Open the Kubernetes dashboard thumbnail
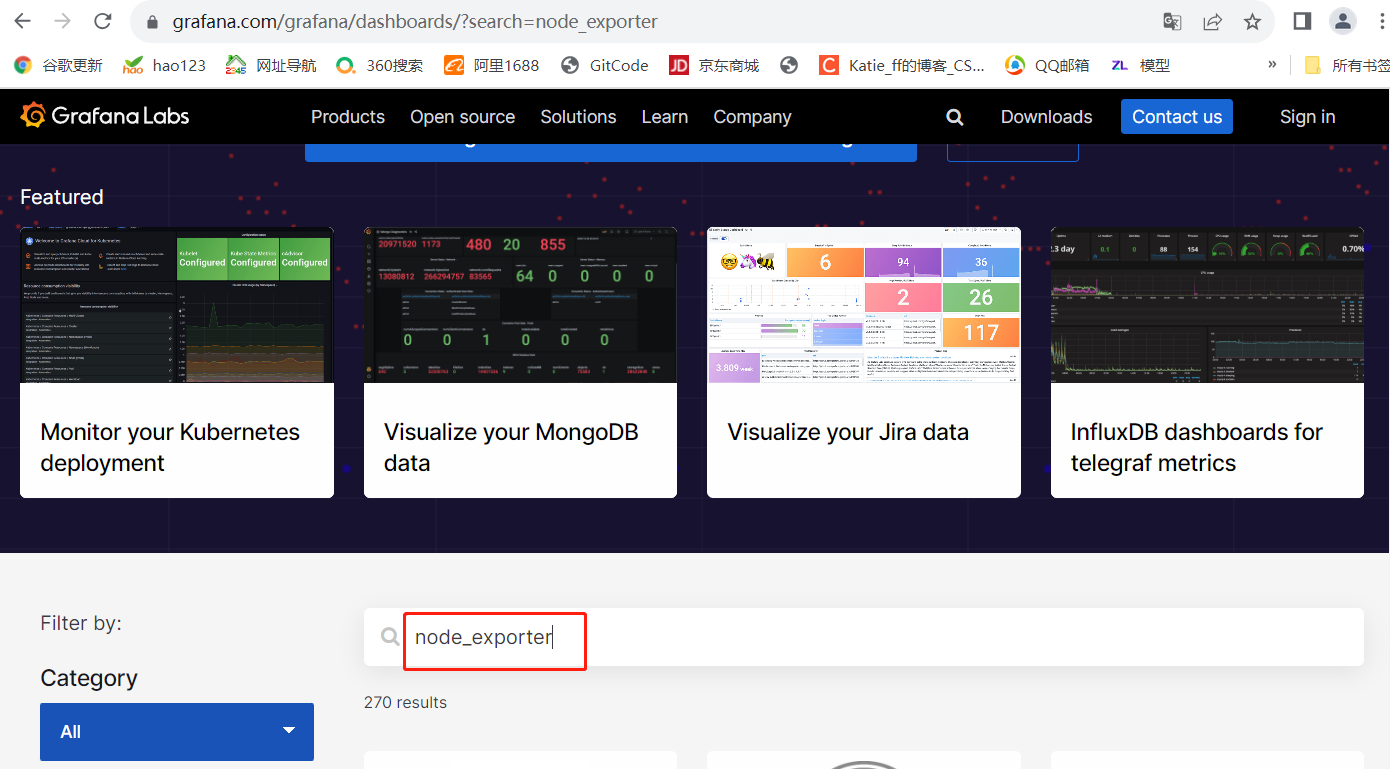The height and width of the screenshot is (769, 1390). tap(177, 305)
